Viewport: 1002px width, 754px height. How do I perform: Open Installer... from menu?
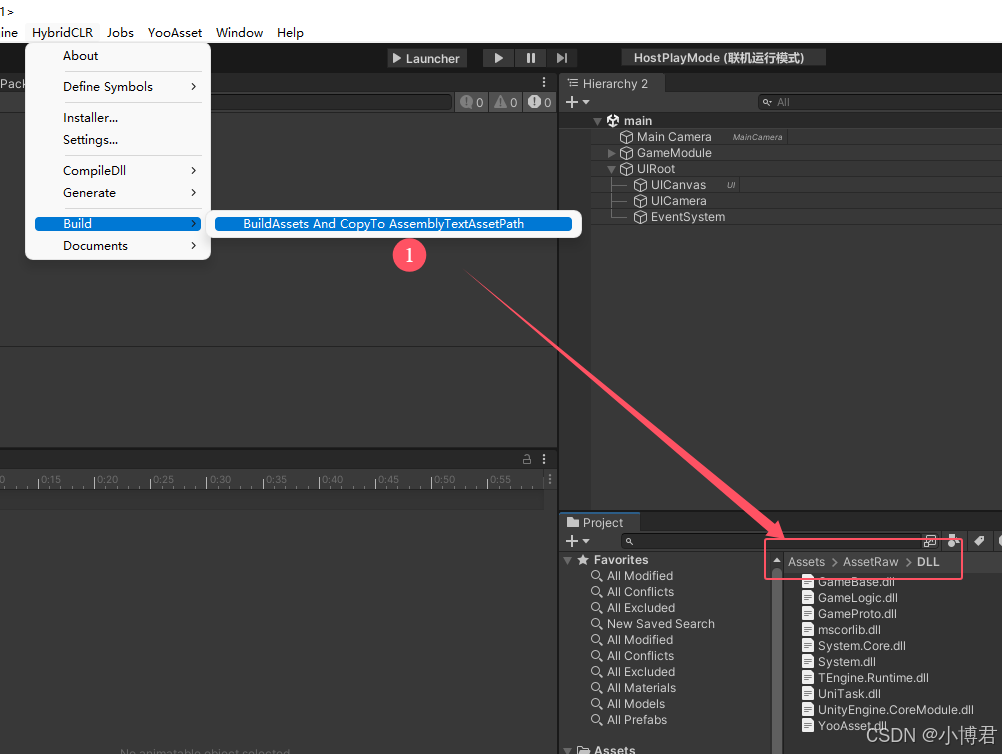click(118, 118)
